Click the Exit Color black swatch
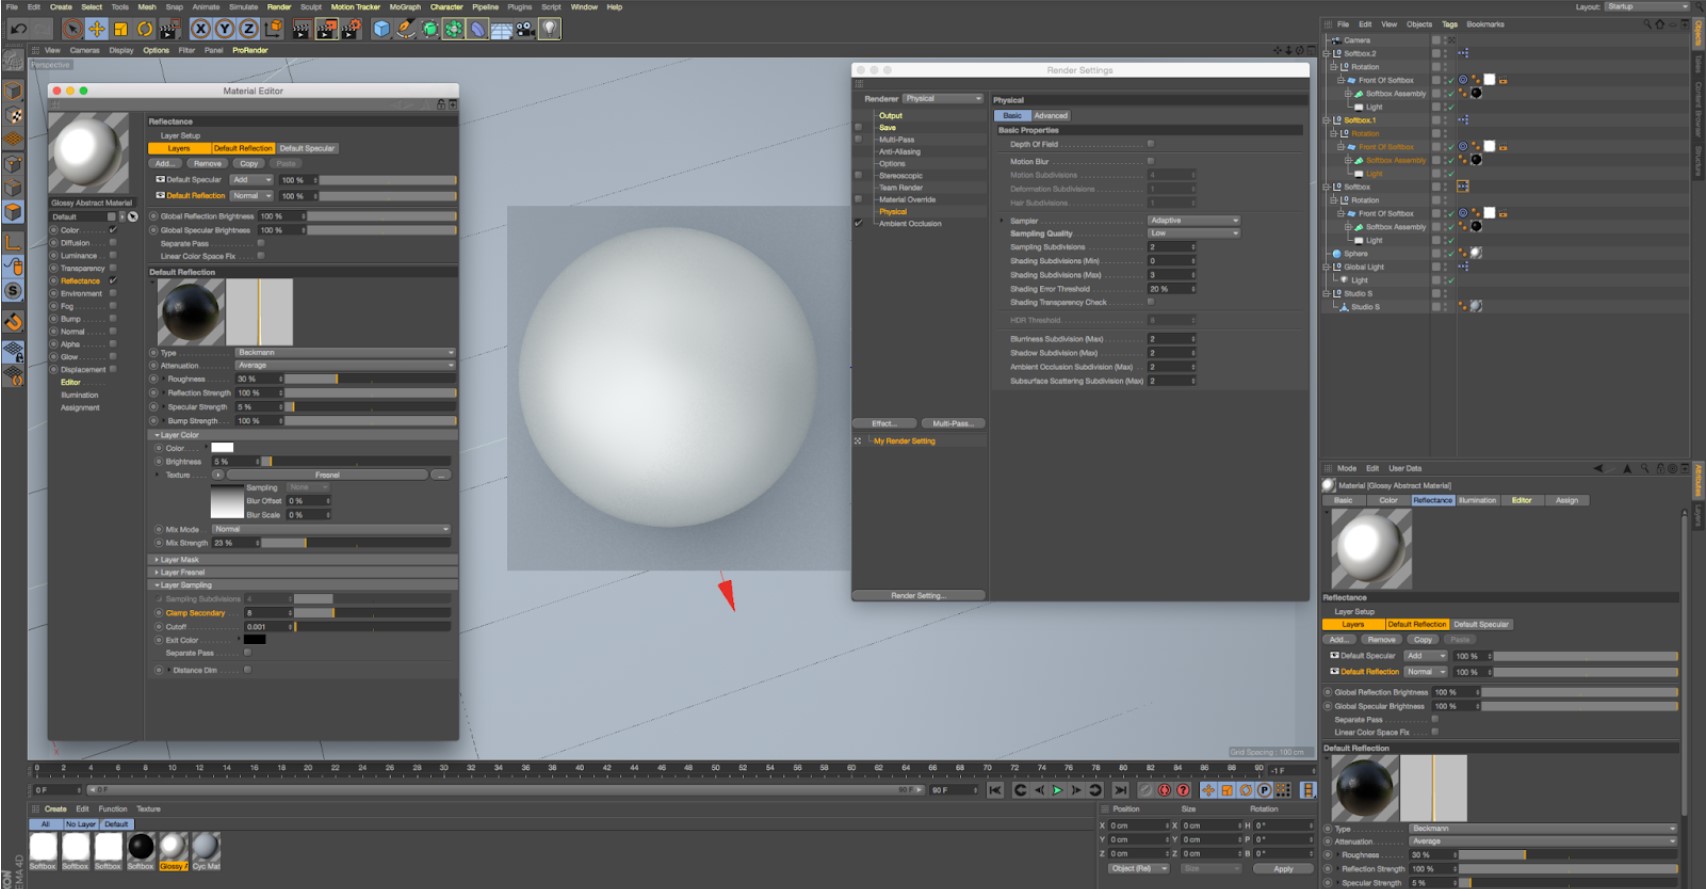 point(255,640)
